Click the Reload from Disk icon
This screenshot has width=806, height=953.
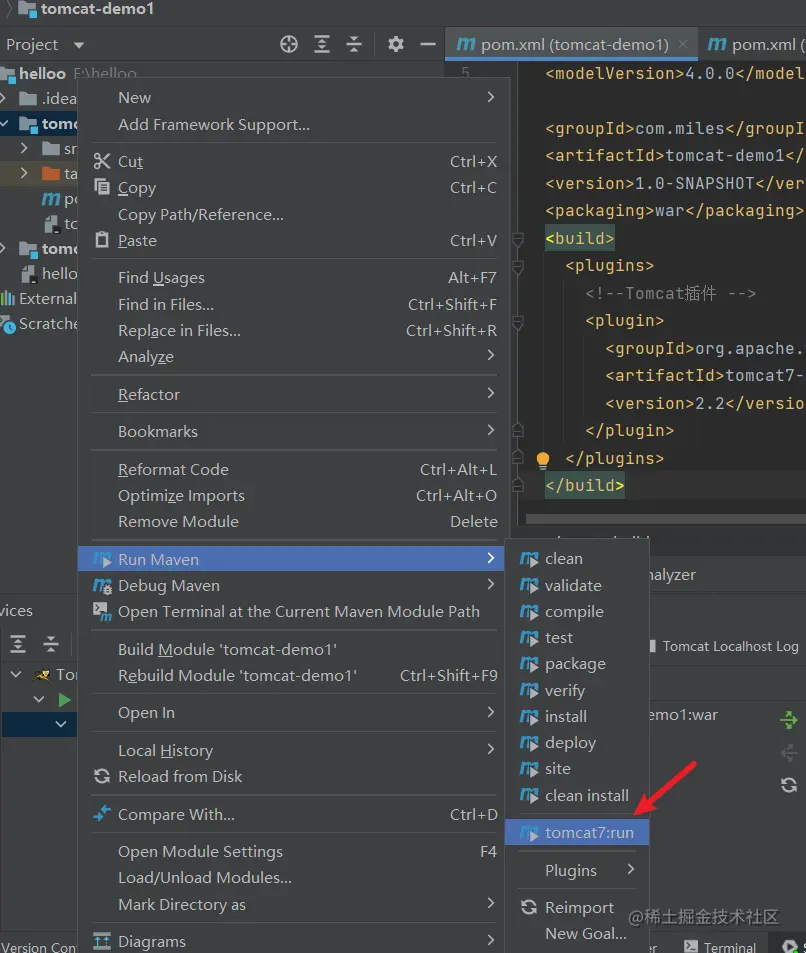click(x=102, y=776)
